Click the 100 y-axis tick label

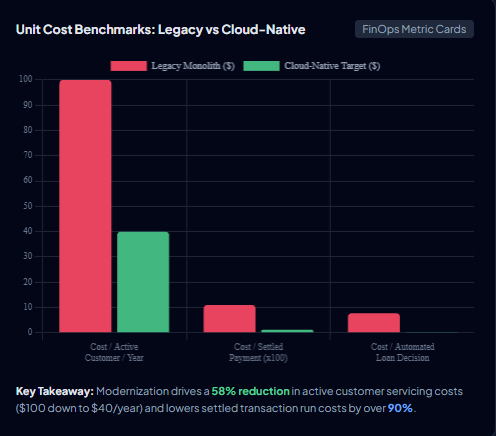[x=26, y=79]
